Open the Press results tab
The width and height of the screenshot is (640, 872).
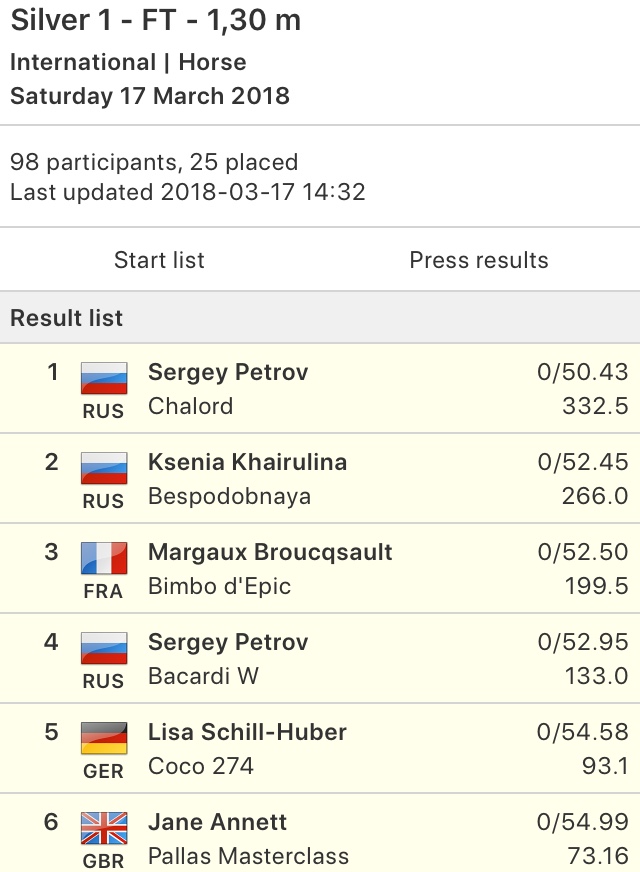click(x=479, y=260)
